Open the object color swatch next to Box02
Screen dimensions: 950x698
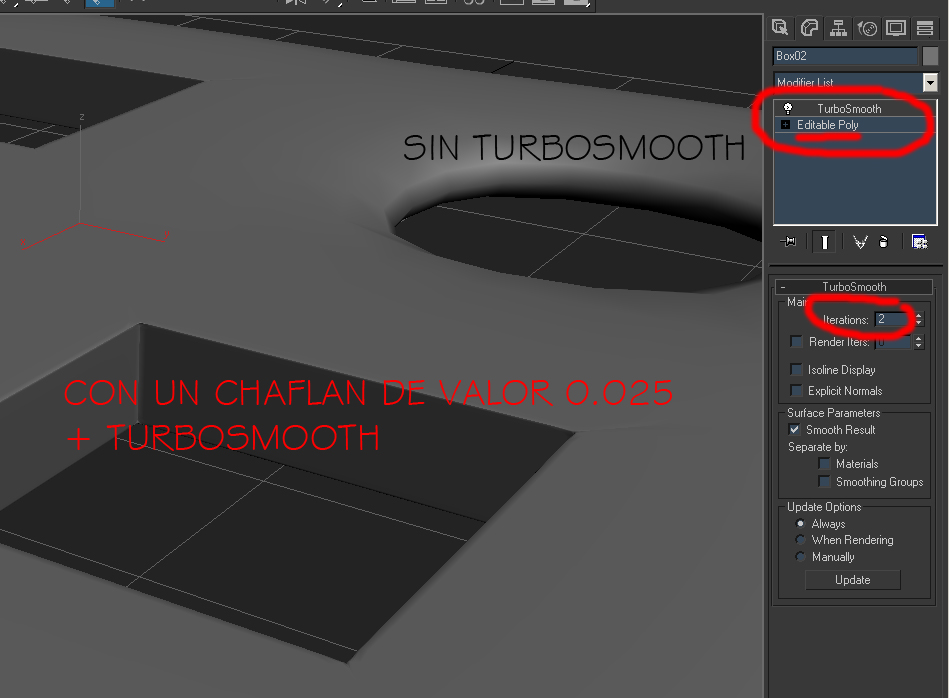coord(930,56)
